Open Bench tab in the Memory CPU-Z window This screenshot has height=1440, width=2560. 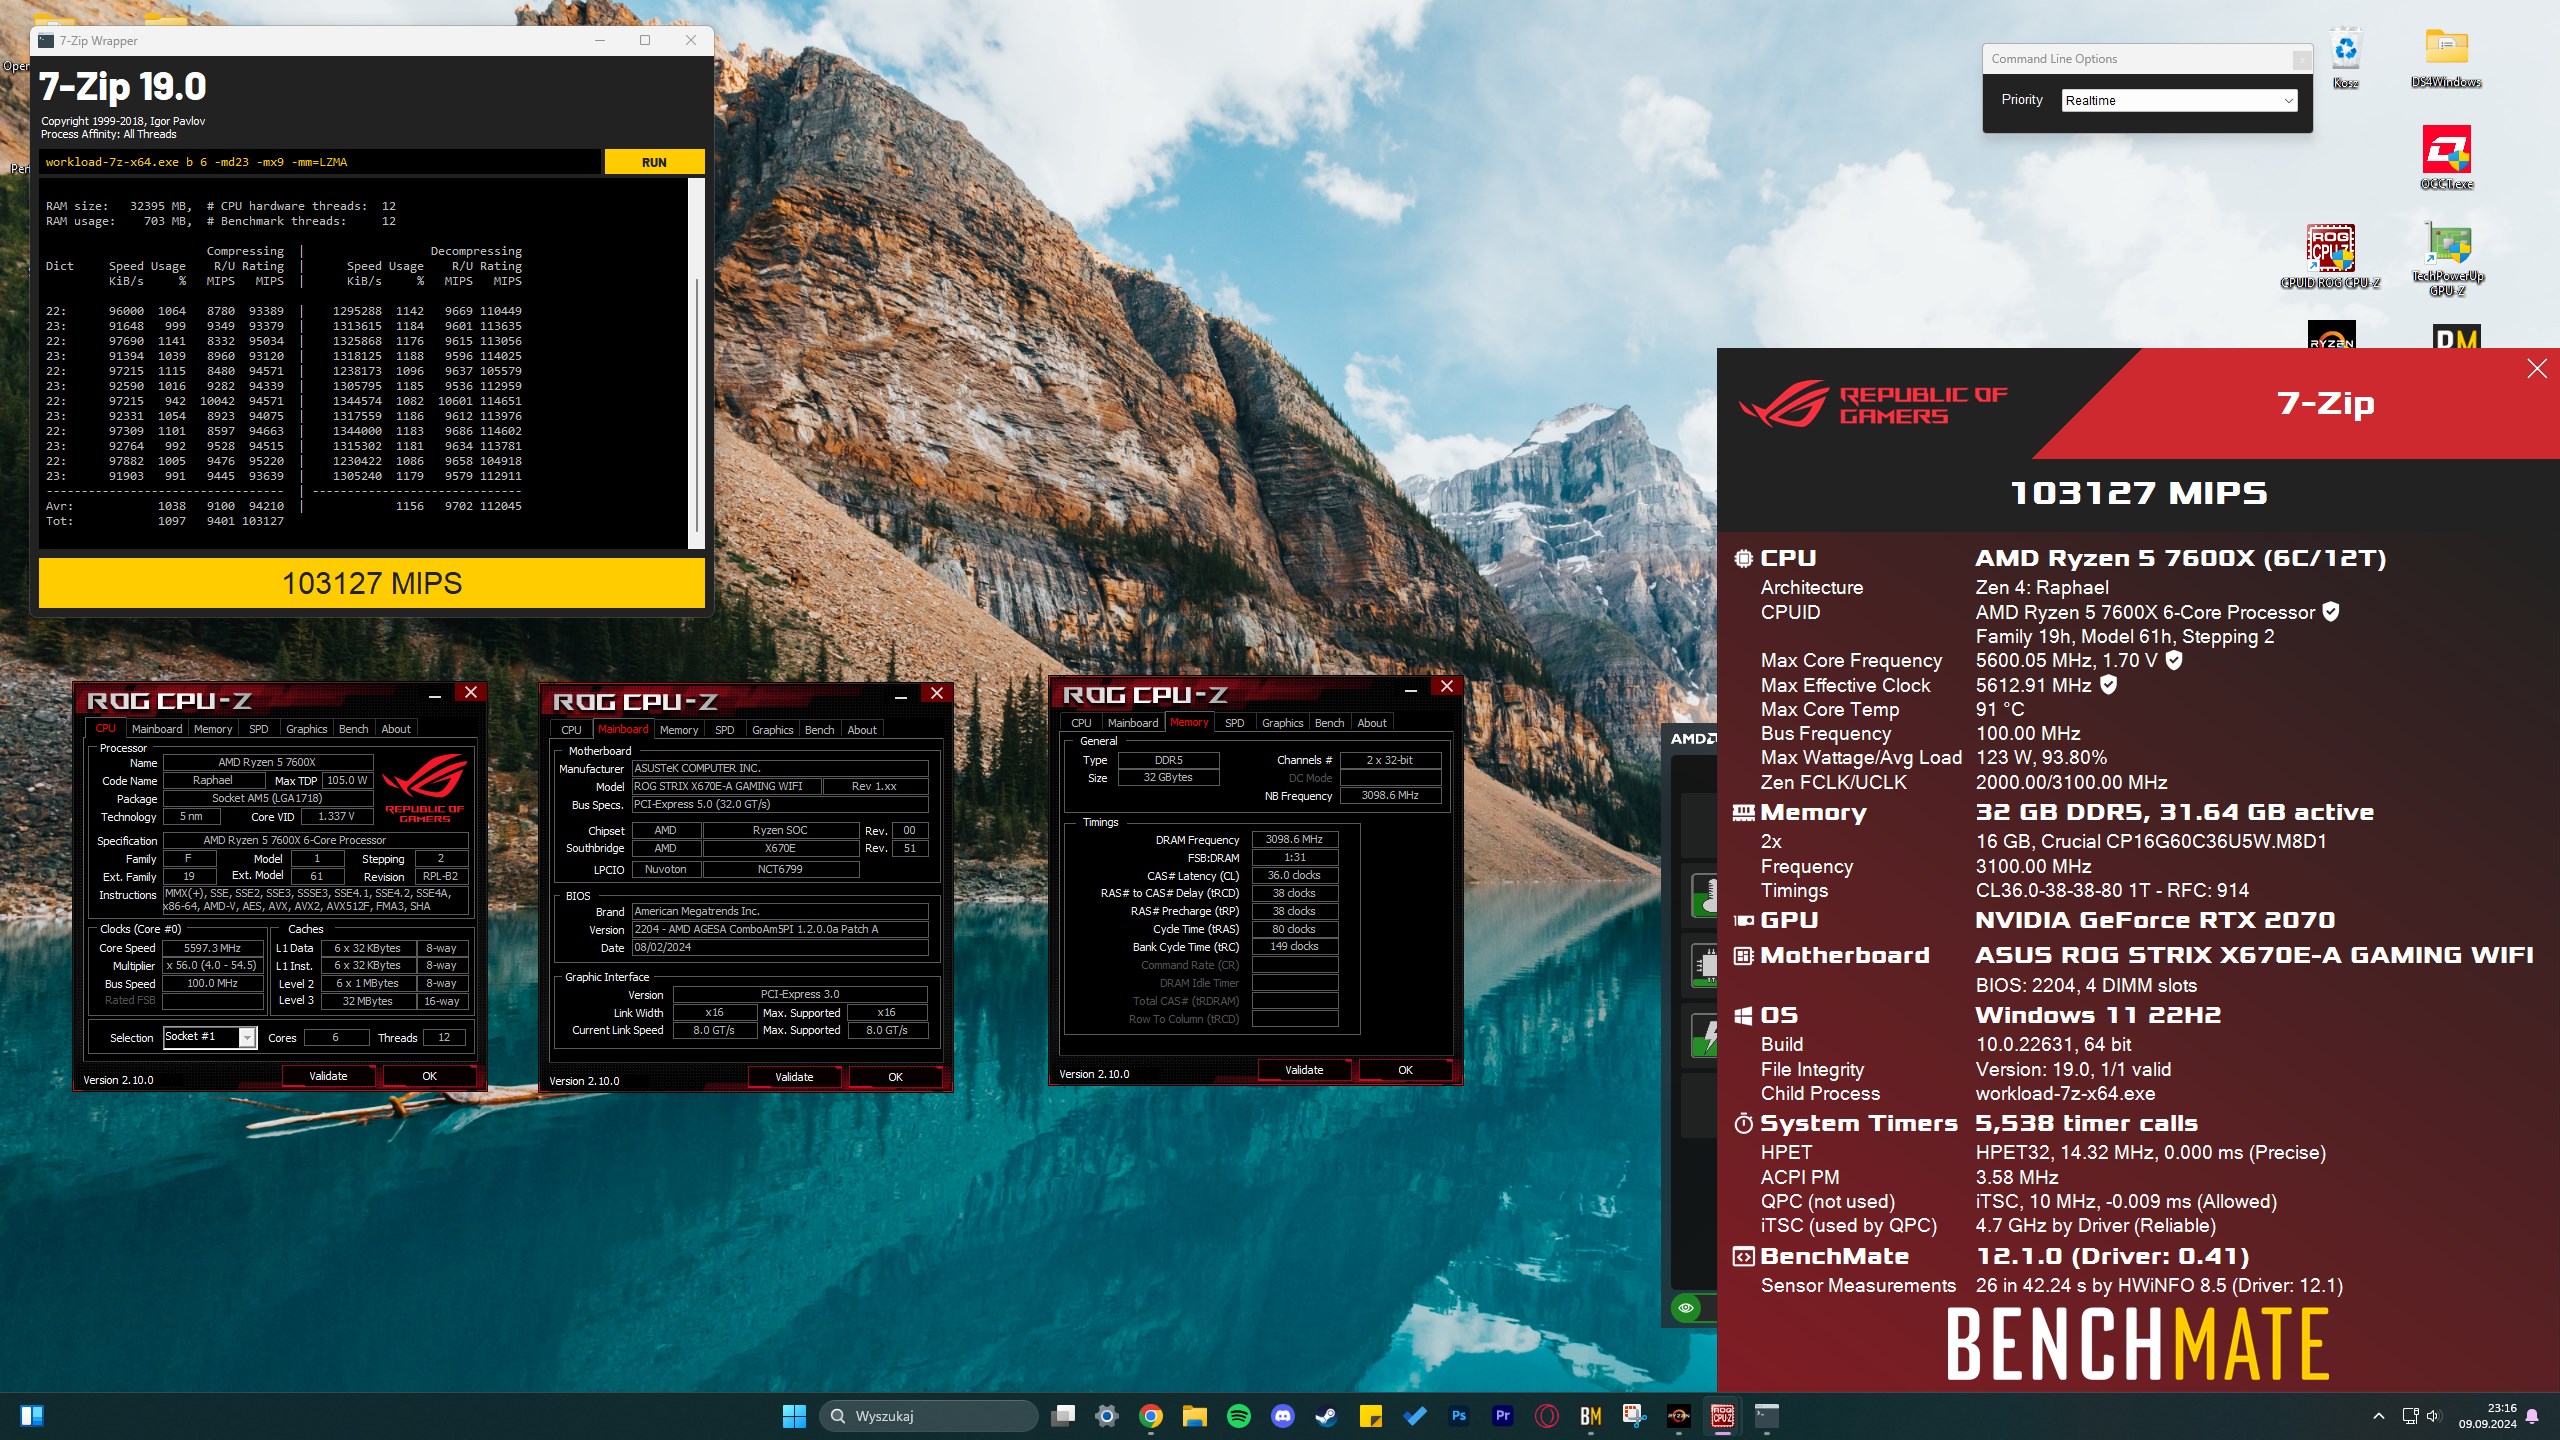1329,723
